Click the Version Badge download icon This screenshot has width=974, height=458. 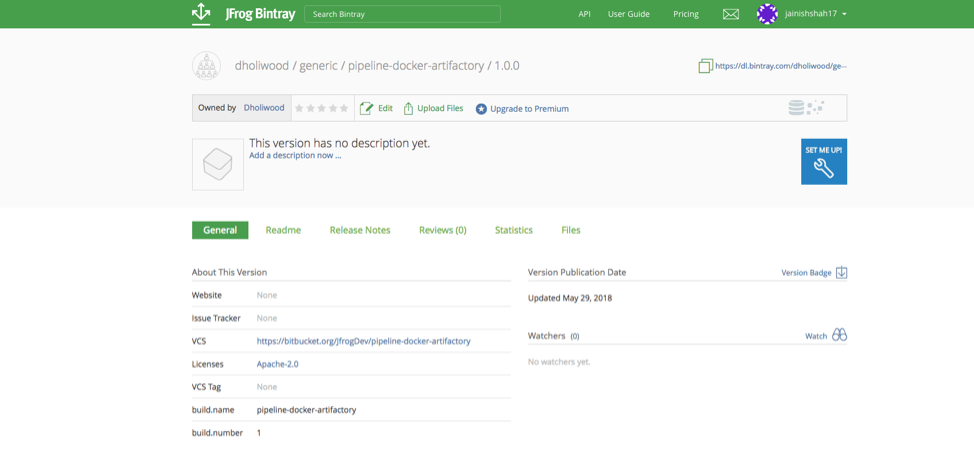point(841,273)
